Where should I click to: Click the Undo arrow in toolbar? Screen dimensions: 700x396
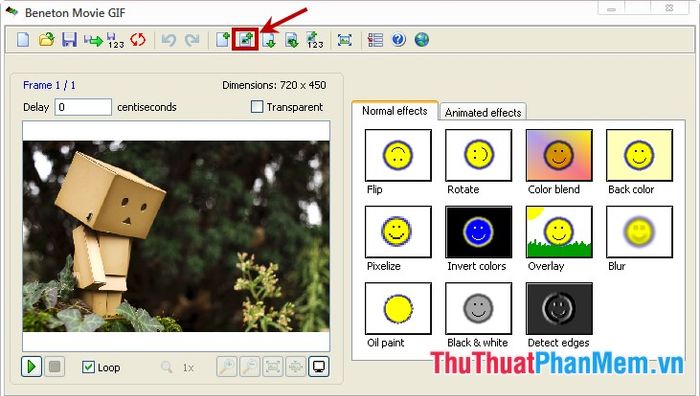pyautogui.click(x=169, y=40)
